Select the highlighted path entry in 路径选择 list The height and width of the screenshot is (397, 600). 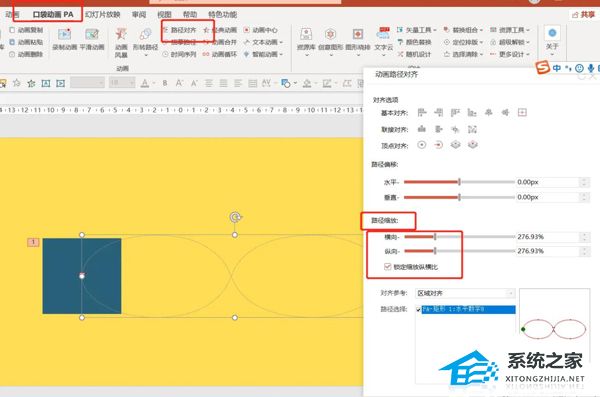pos(468,309)
